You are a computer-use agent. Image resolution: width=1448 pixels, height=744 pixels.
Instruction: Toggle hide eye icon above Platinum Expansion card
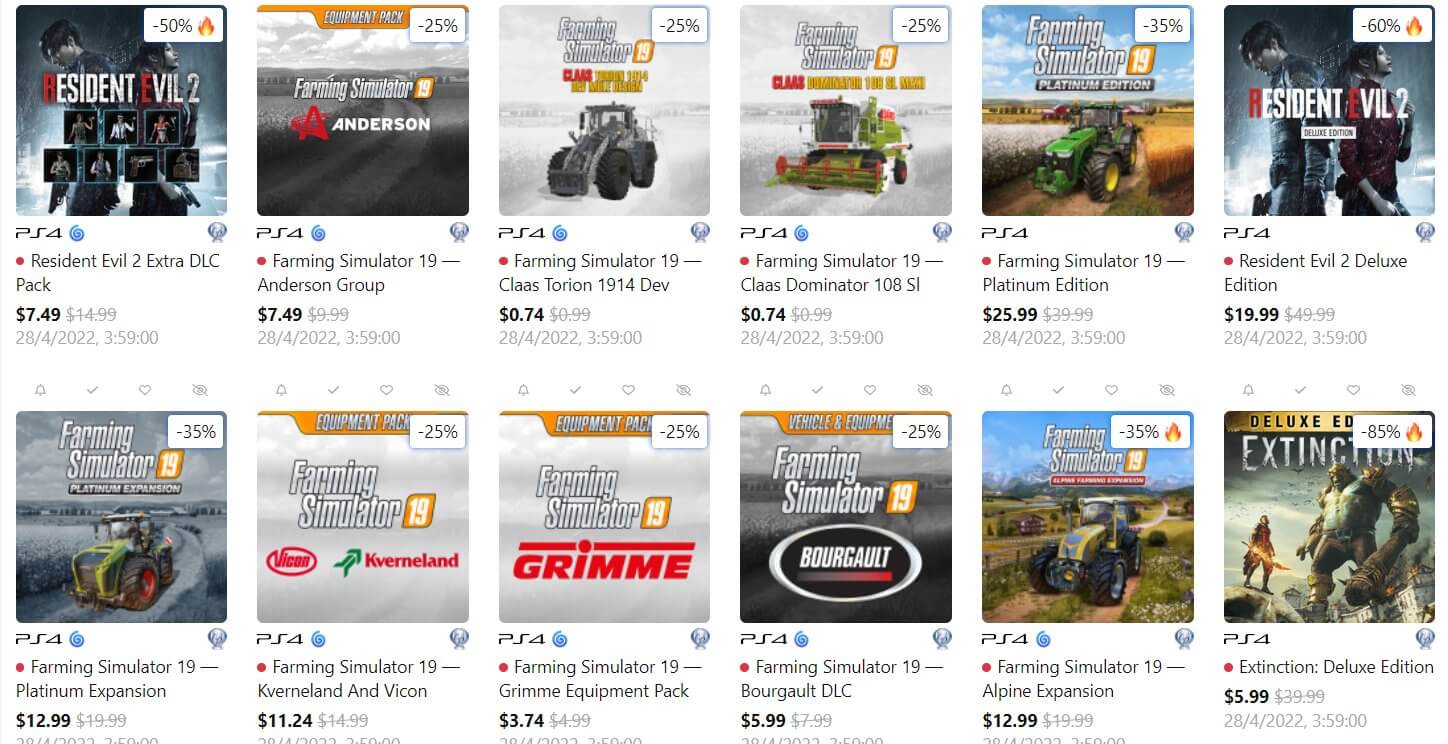[x=200, y=389]
